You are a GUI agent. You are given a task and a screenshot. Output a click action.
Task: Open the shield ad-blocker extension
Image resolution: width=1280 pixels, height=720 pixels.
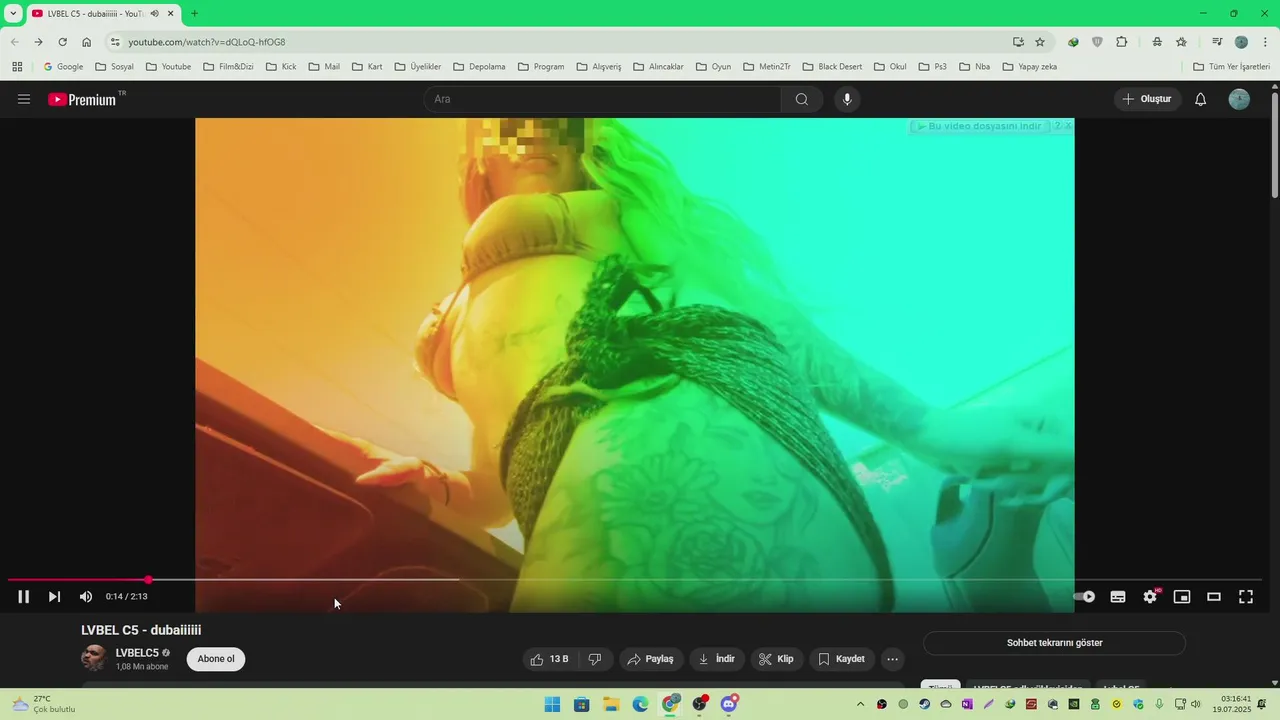1097,42
